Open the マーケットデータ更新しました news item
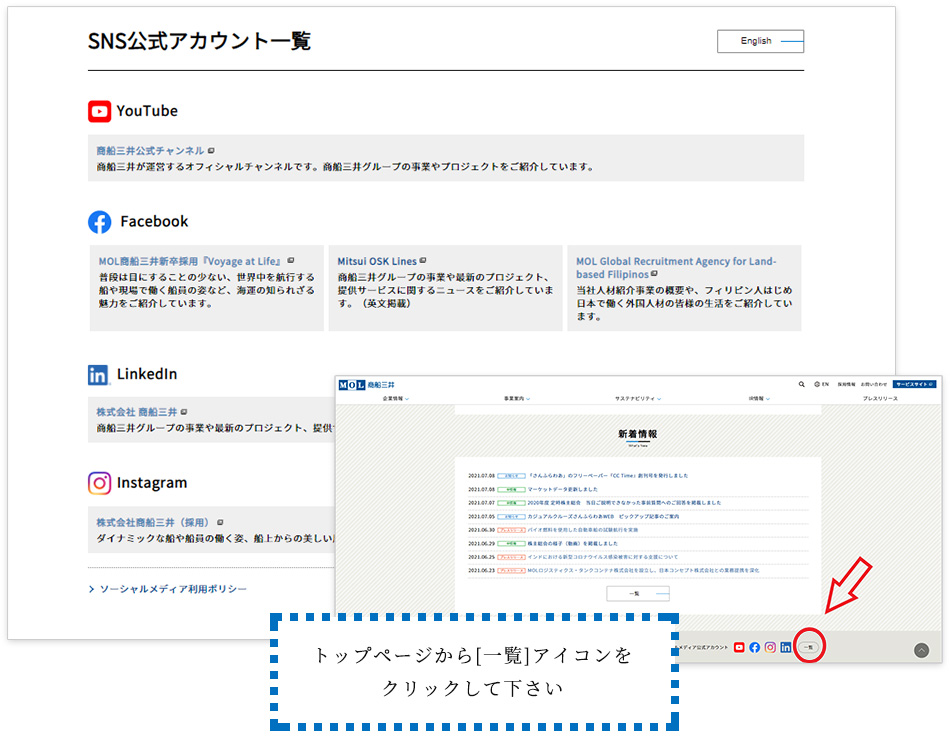The image size is (950, 739). 562,489
